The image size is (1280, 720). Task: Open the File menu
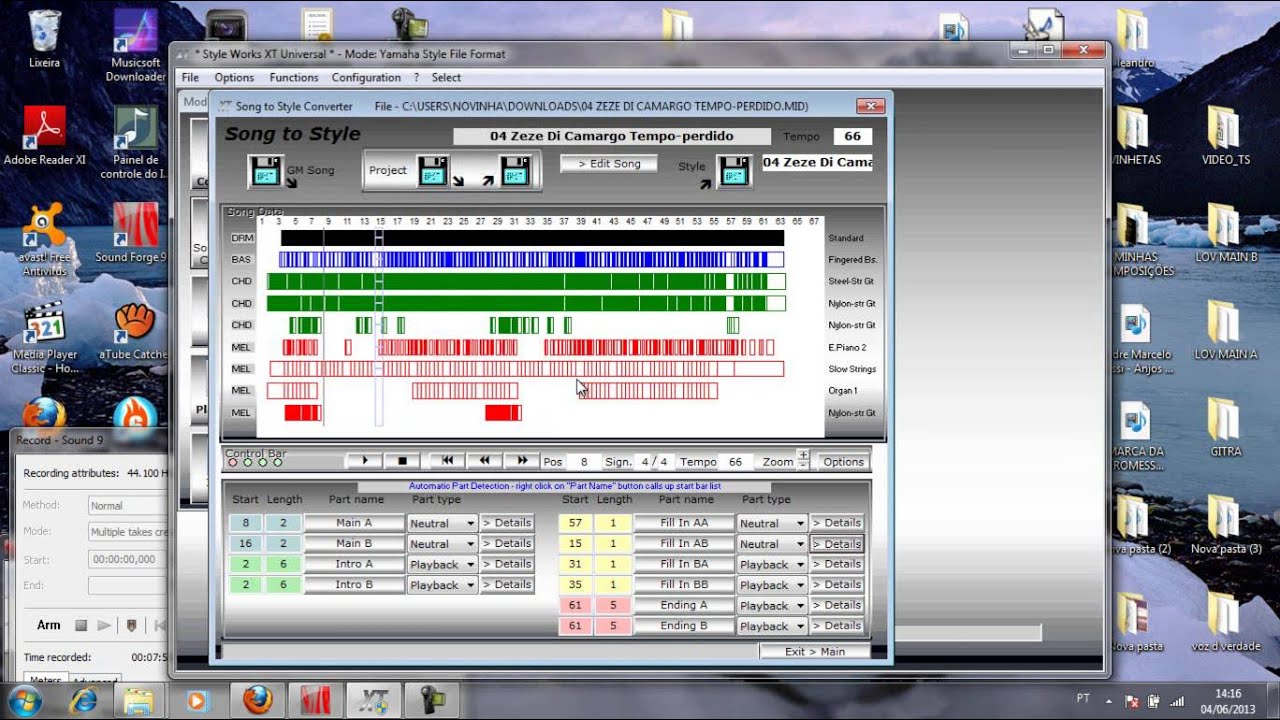190,77
